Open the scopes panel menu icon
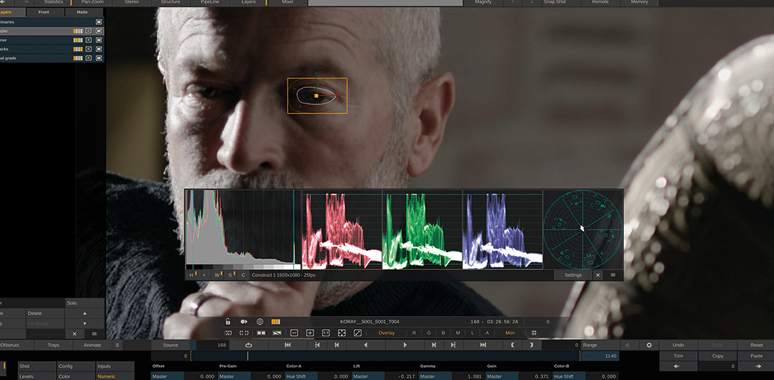This screenshot has width=774, height=380. click(x=613, y=275)
